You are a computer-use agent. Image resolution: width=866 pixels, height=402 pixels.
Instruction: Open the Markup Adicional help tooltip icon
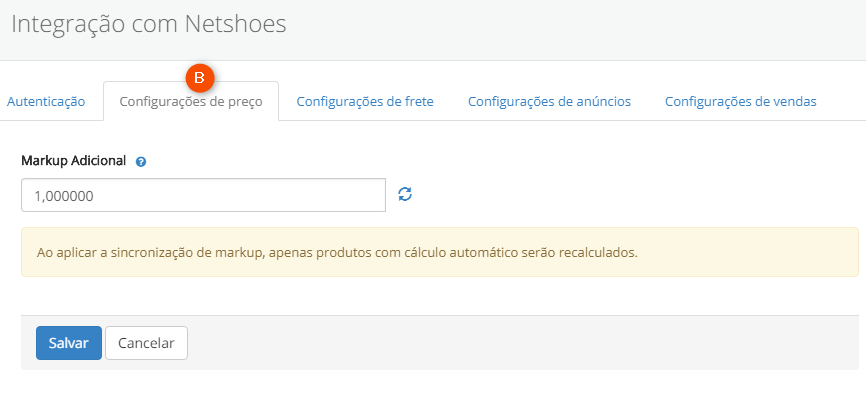coord(141,162)
